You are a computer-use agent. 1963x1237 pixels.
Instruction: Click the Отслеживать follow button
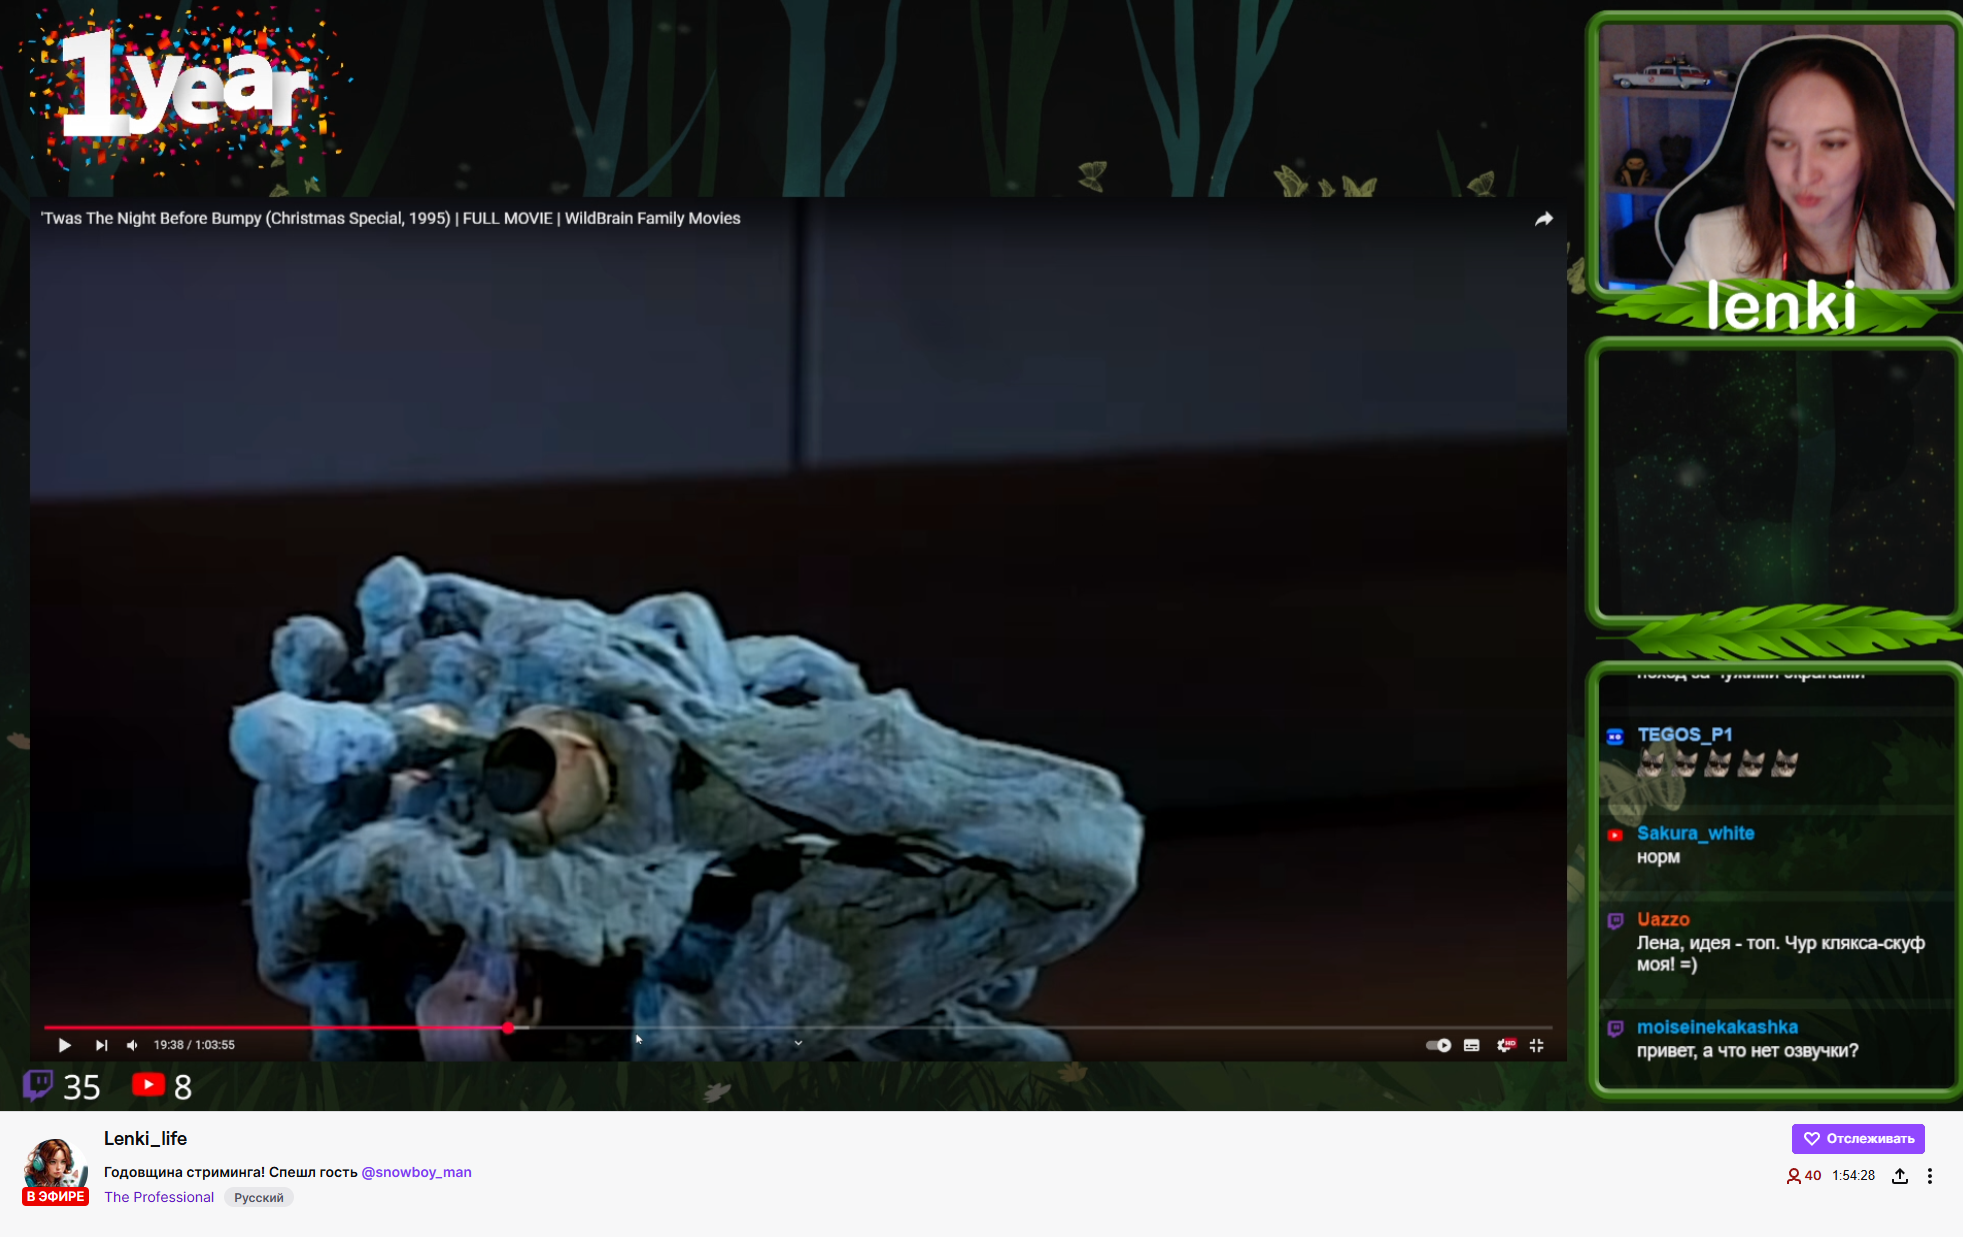[x=1858, y=1138]
